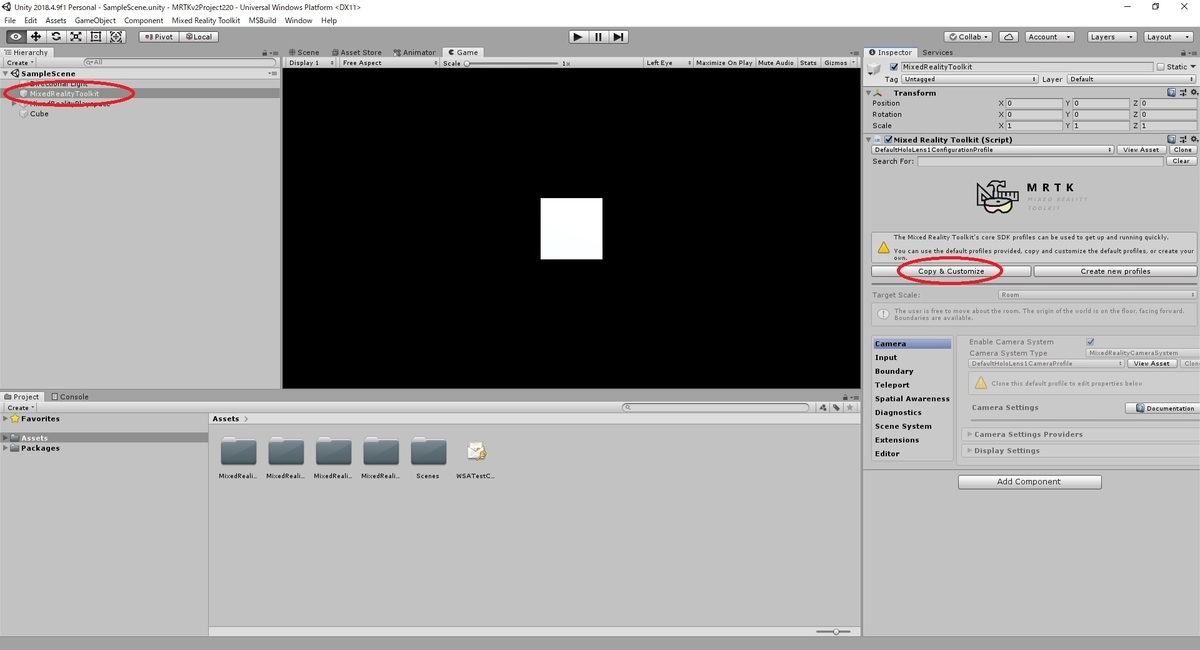Toggle Local/Global handle rotation
The width and height of the screenshot is (1200, 650).
[x=199, y=37]
